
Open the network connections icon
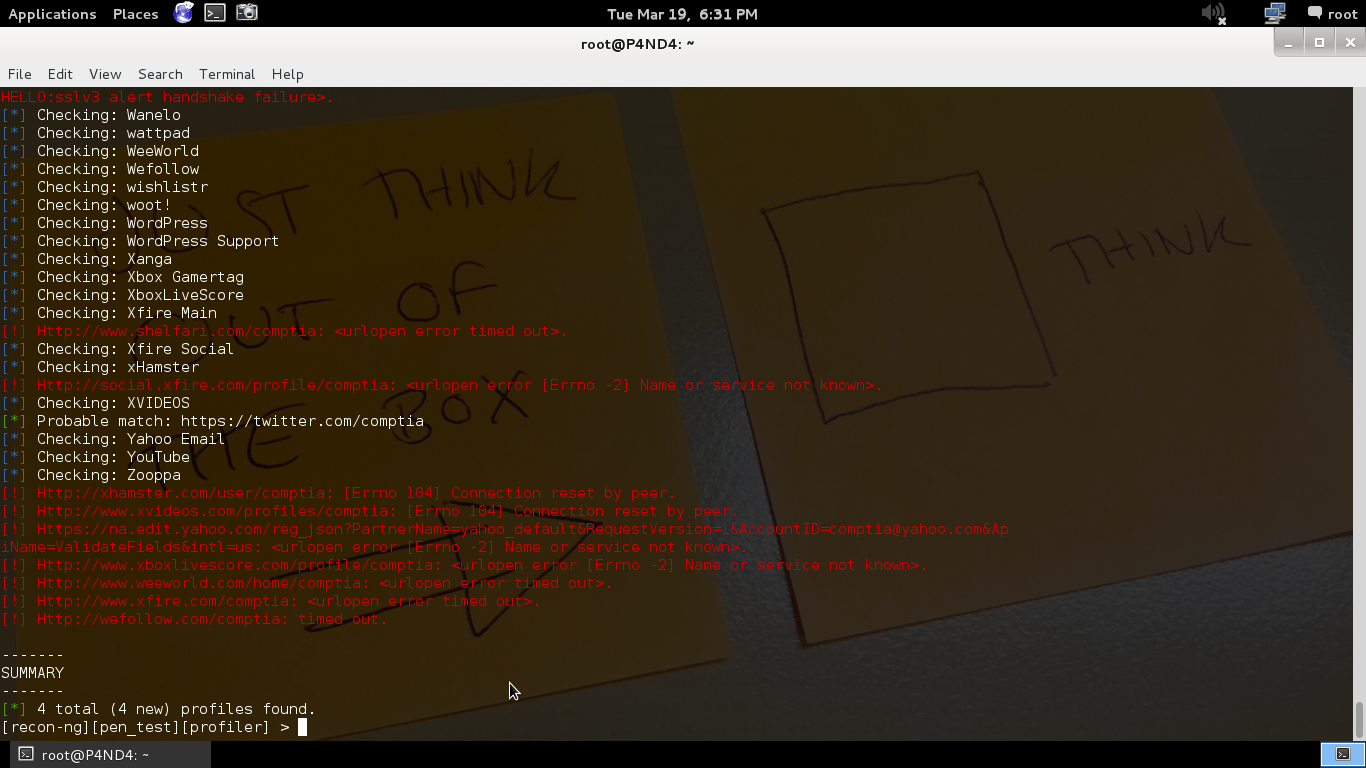[x=1274, y=13]
